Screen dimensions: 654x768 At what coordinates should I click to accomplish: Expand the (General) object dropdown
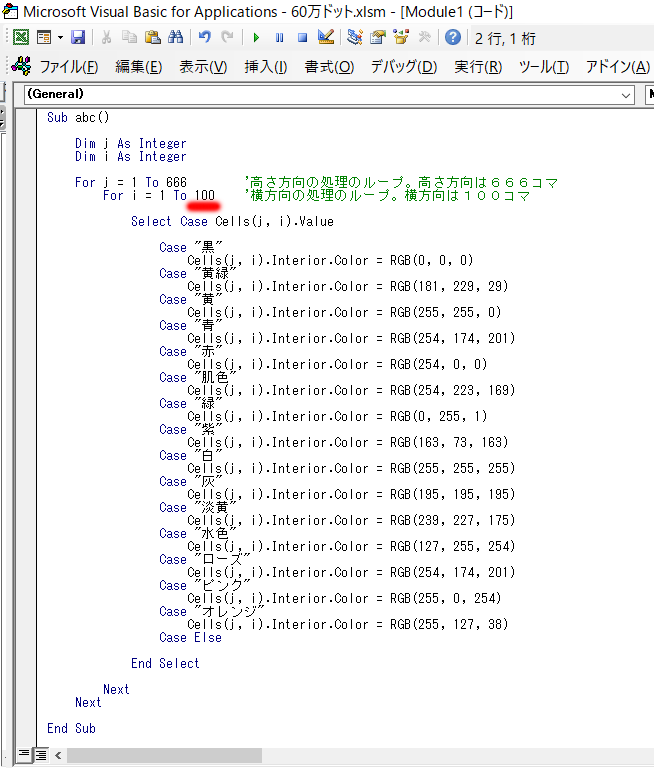point(626,95)
